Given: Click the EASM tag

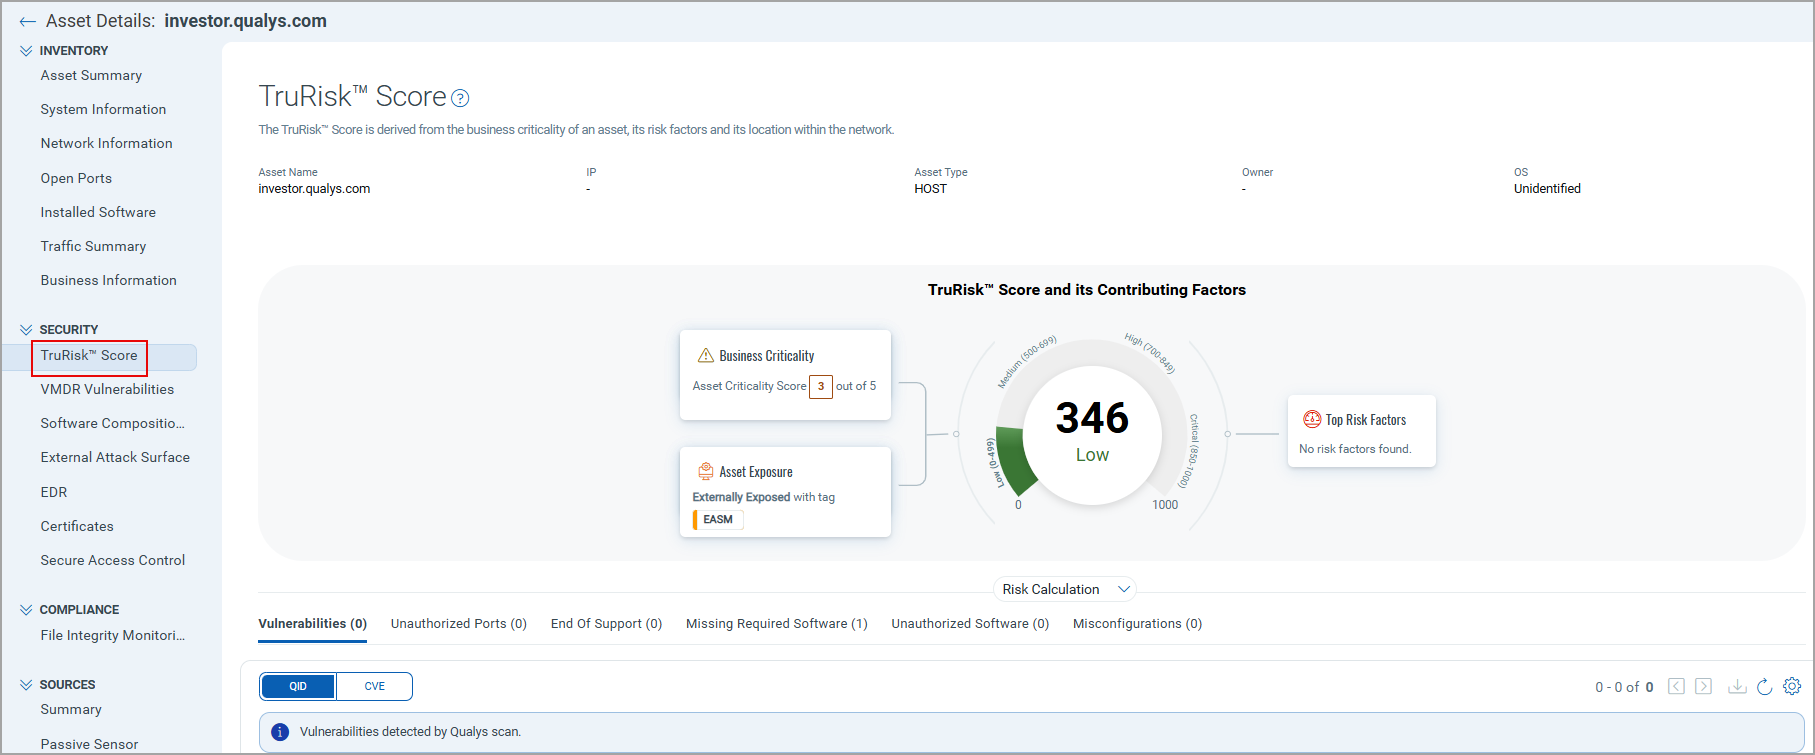Looking at the screenshot, I should click(718, 519).
